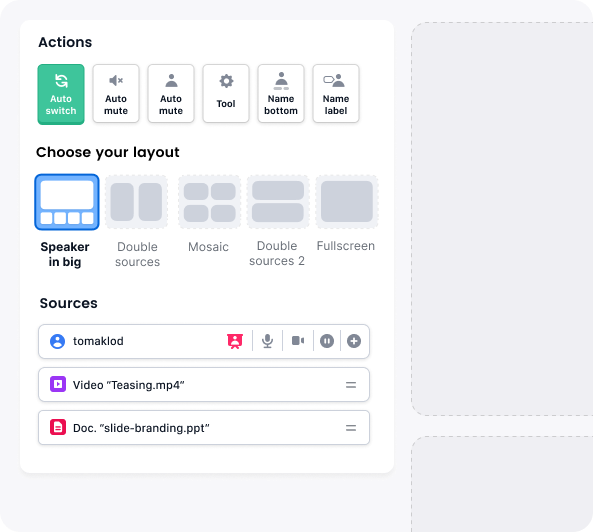Select the Name label action

coord(336,93)
